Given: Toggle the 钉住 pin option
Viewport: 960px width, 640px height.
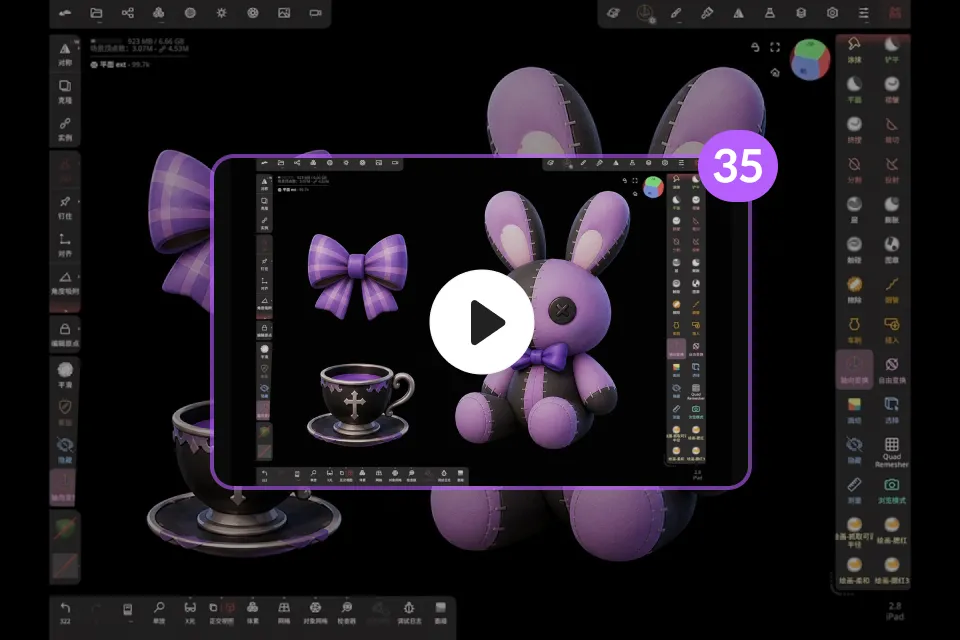Looking at the screenshot, I should coord(65,208).
